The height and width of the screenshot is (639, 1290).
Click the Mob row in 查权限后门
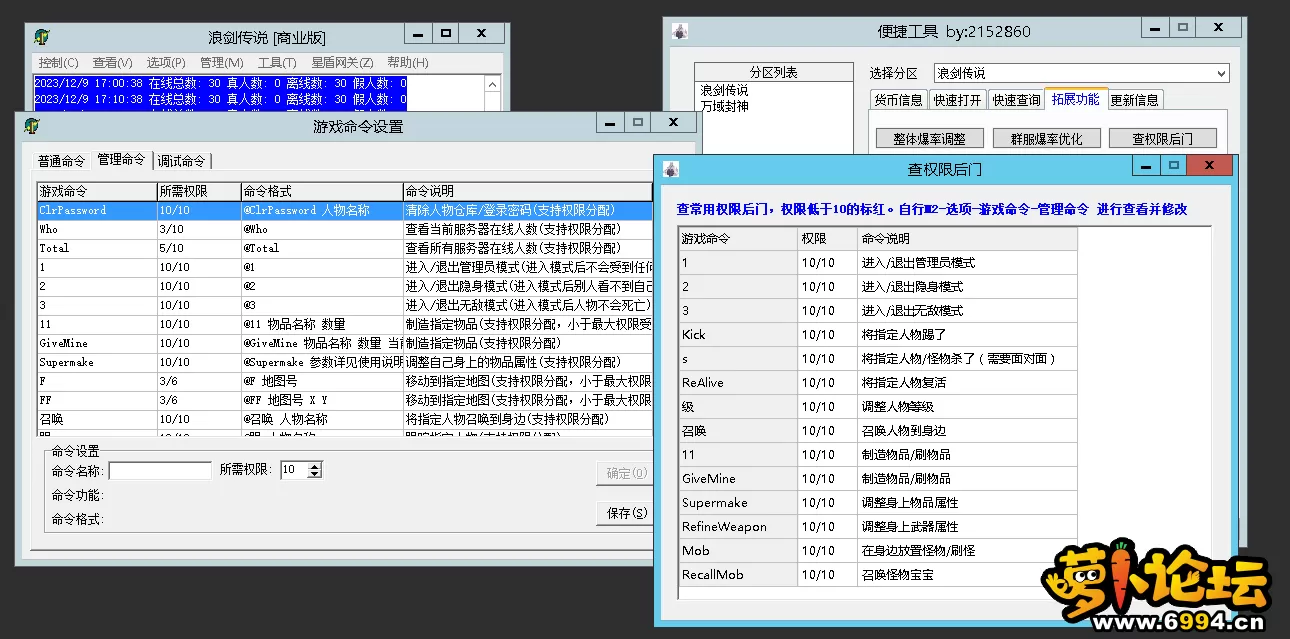(x=878, y=551)
